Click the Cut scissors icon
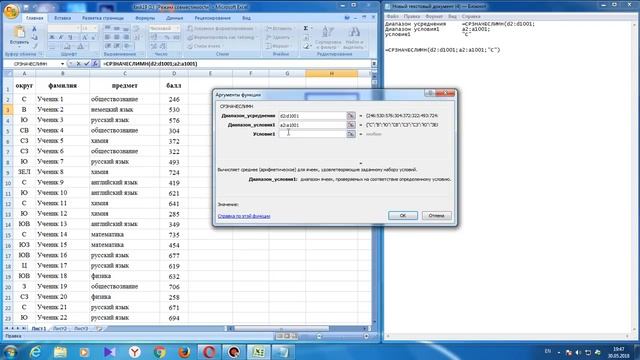640x360 pixels. (34, 29)
